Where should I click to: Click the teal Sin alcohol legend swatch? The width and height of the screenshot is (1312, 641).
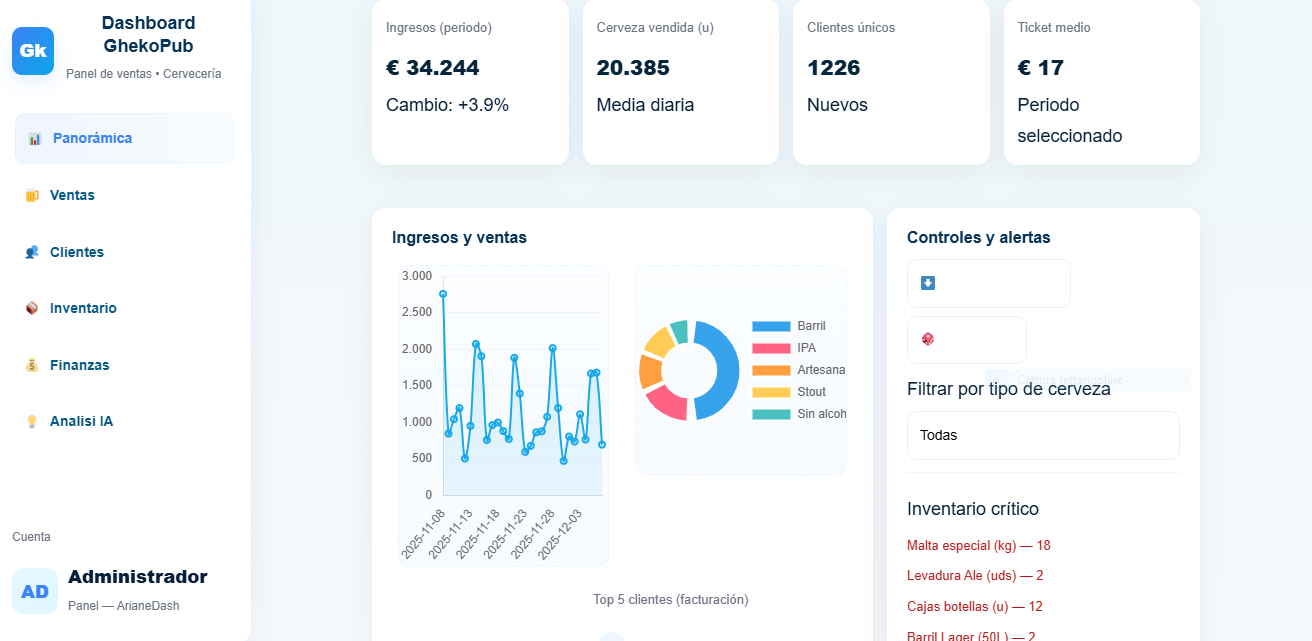click(x=771, y=414)
